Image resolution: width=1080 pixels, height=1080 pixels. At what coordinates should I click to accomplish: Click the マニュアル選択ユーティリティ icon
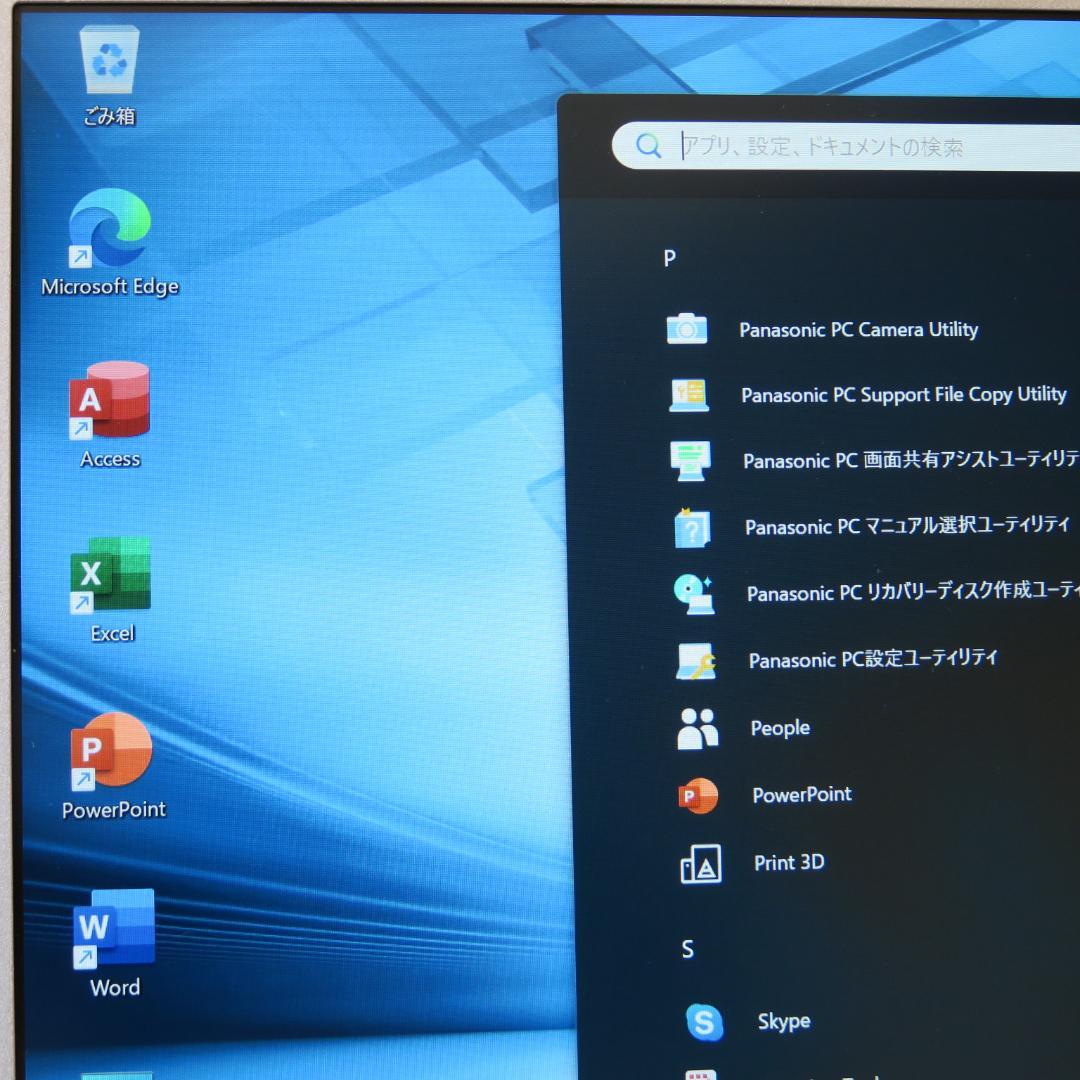coord(692,528)
